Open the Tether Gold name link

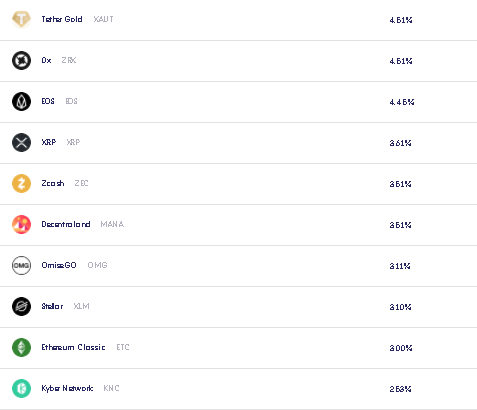(62, 19)
